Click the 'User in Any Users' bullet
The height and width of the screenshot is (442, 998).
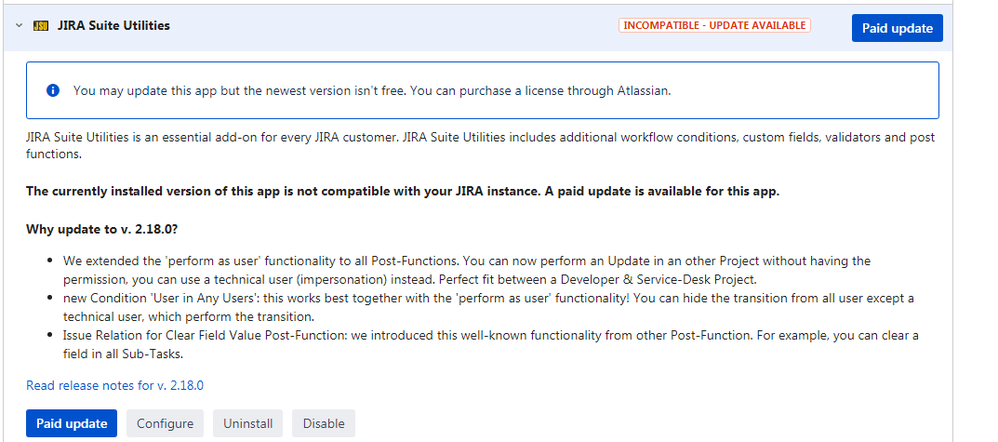(488, 307)
